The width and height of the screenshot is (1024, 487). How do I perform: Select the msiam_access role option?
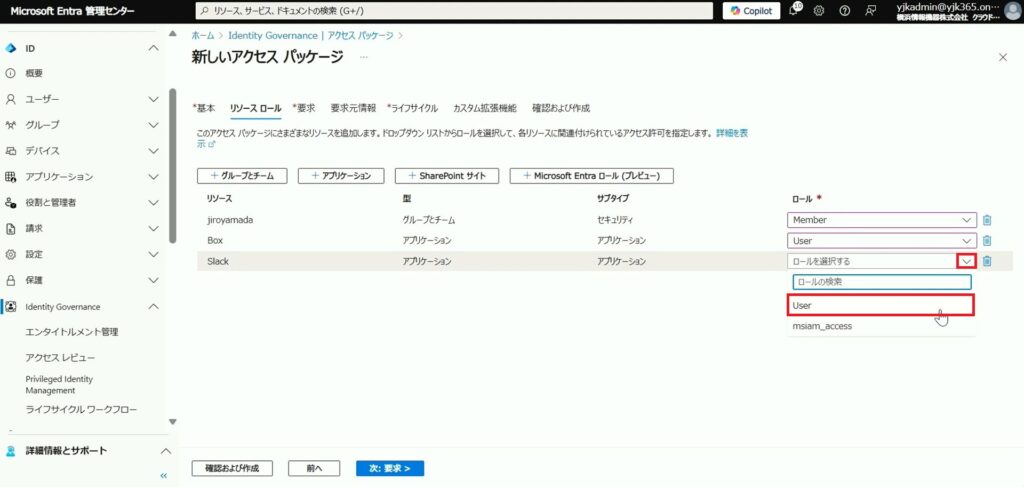pos(882,326)
